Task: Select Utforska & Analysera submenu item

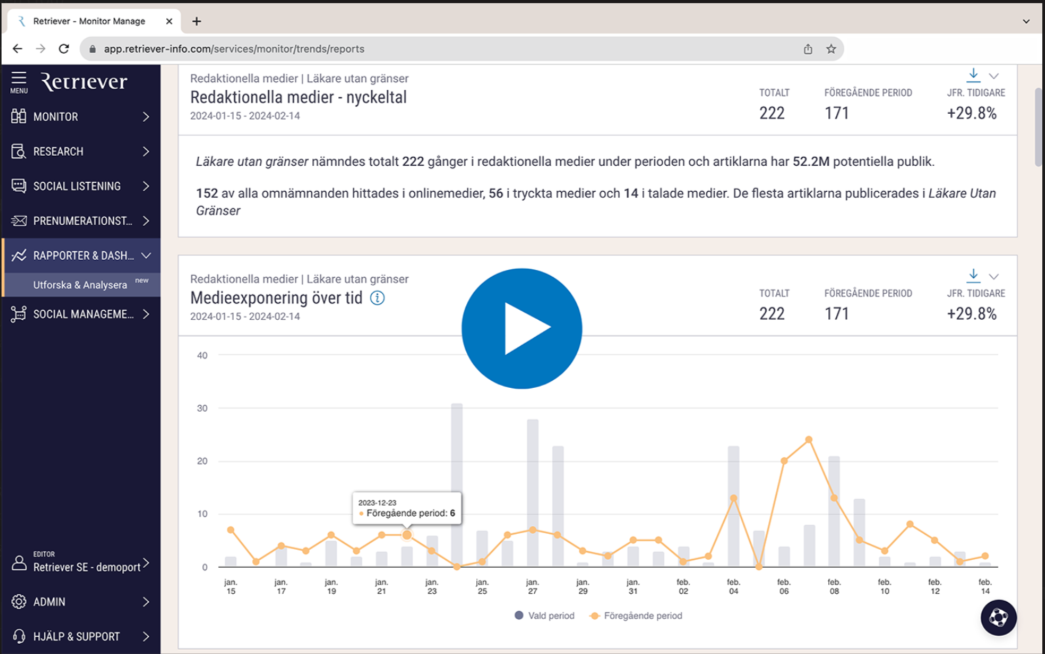Action: 81,285
